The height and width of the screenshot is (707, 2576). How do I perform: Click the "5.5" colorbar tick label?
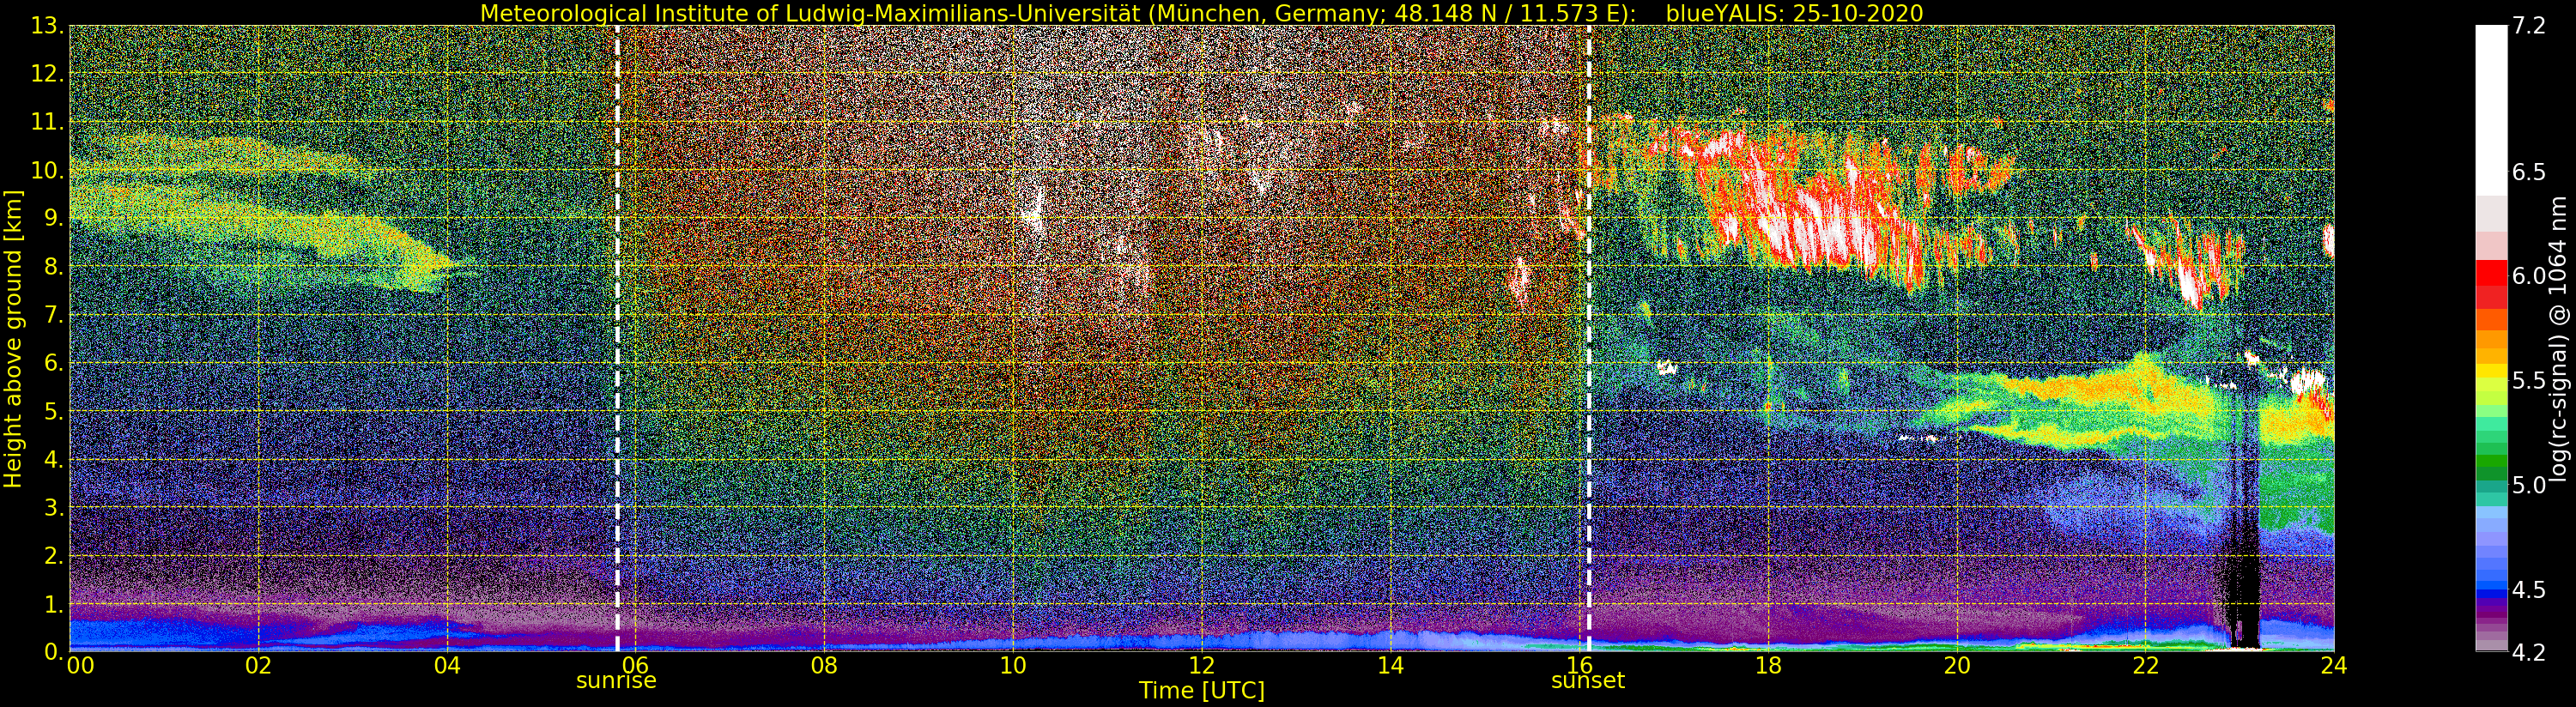pos(2529,380)
